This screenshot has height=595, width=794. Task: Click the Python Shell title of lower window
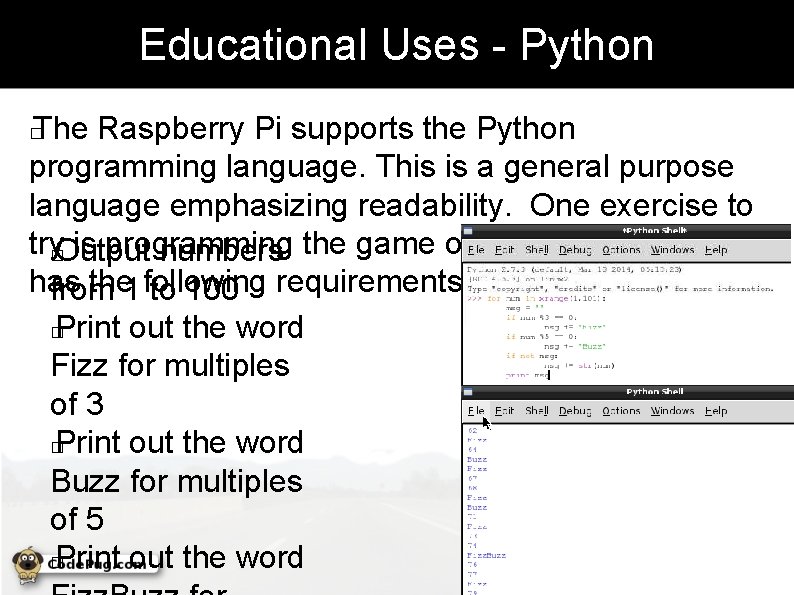pos(655,391)
